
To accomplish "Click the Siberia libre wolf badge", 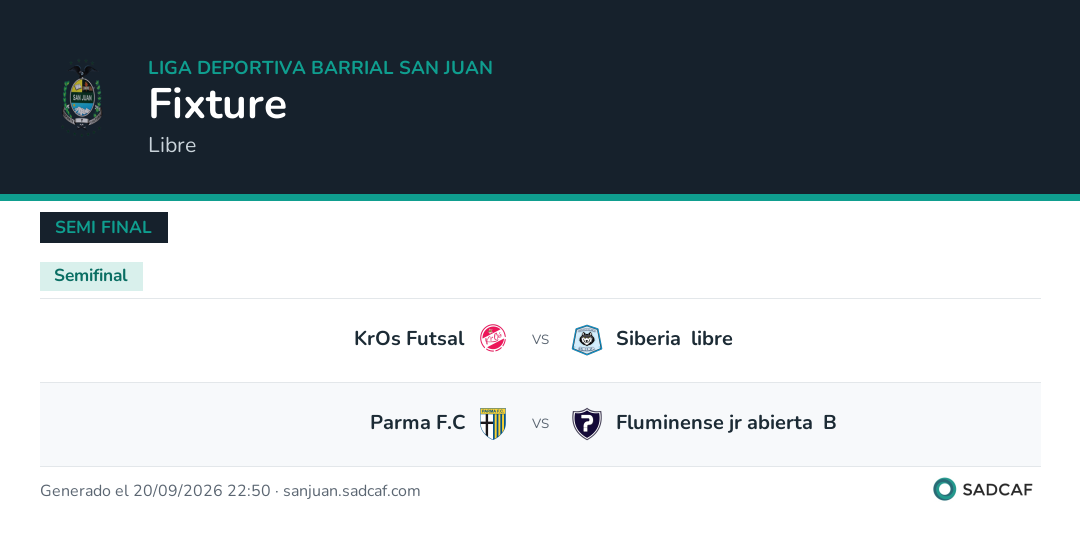I will pos(587,339).
